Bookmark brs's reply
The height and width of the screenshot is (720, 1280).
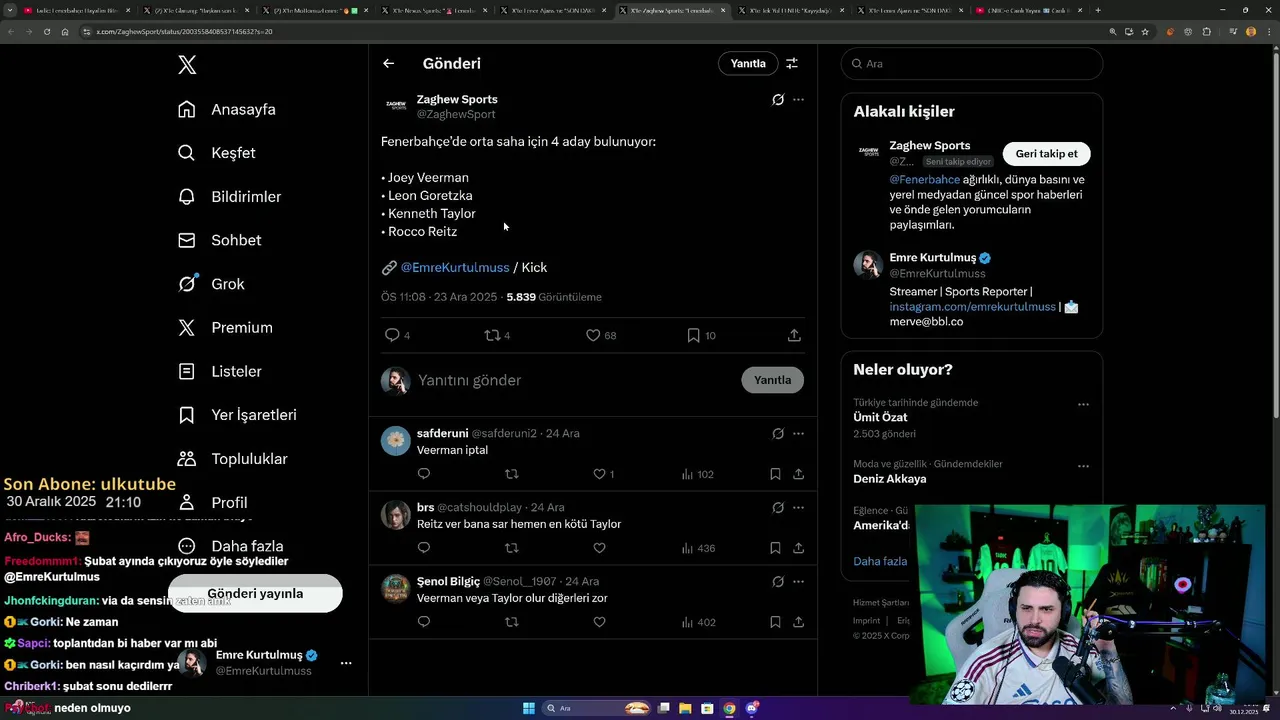(x=775, y=548)
